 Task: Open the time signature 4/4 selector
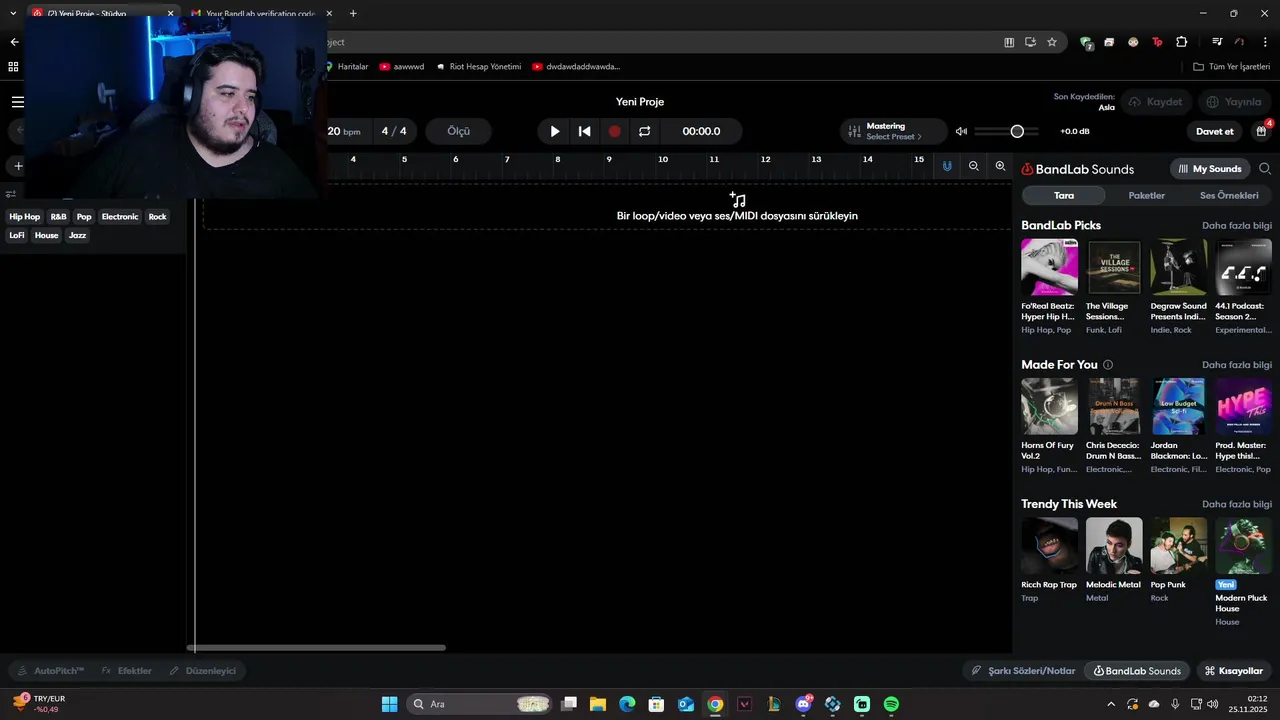(x=394, y=131)
